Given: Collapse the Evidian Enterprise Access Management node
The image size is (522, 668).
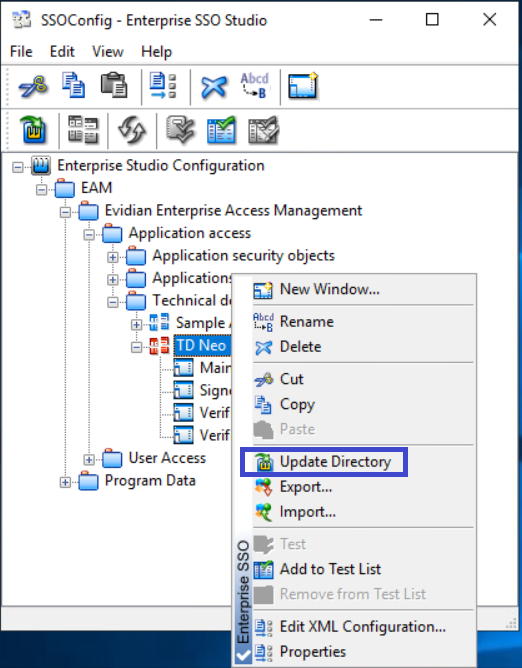Looking at the screenshot, I should [65, 212].
